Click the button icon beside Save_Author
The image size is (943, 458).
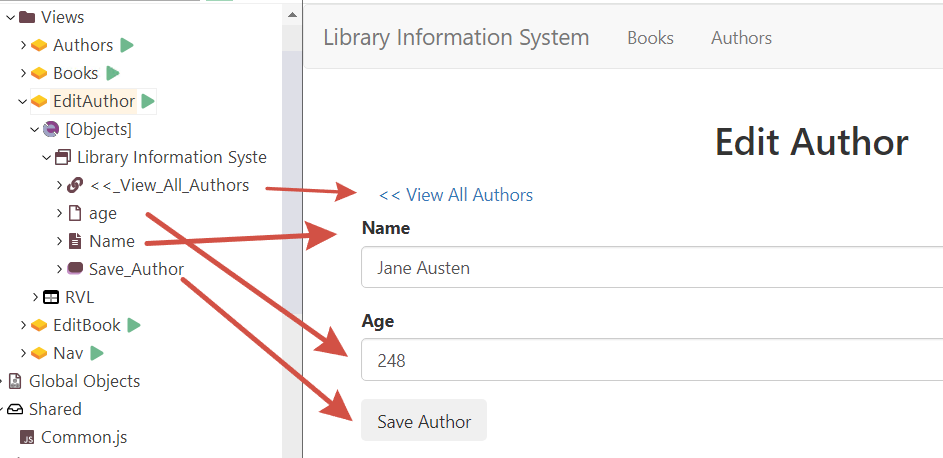(x=75, y=269)
